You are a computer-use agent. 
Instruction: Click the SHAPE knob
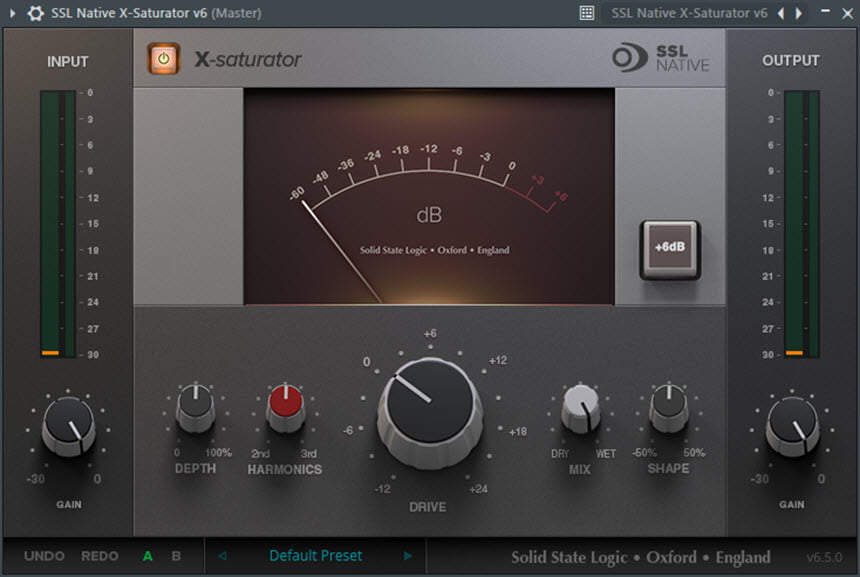(669, 408)
